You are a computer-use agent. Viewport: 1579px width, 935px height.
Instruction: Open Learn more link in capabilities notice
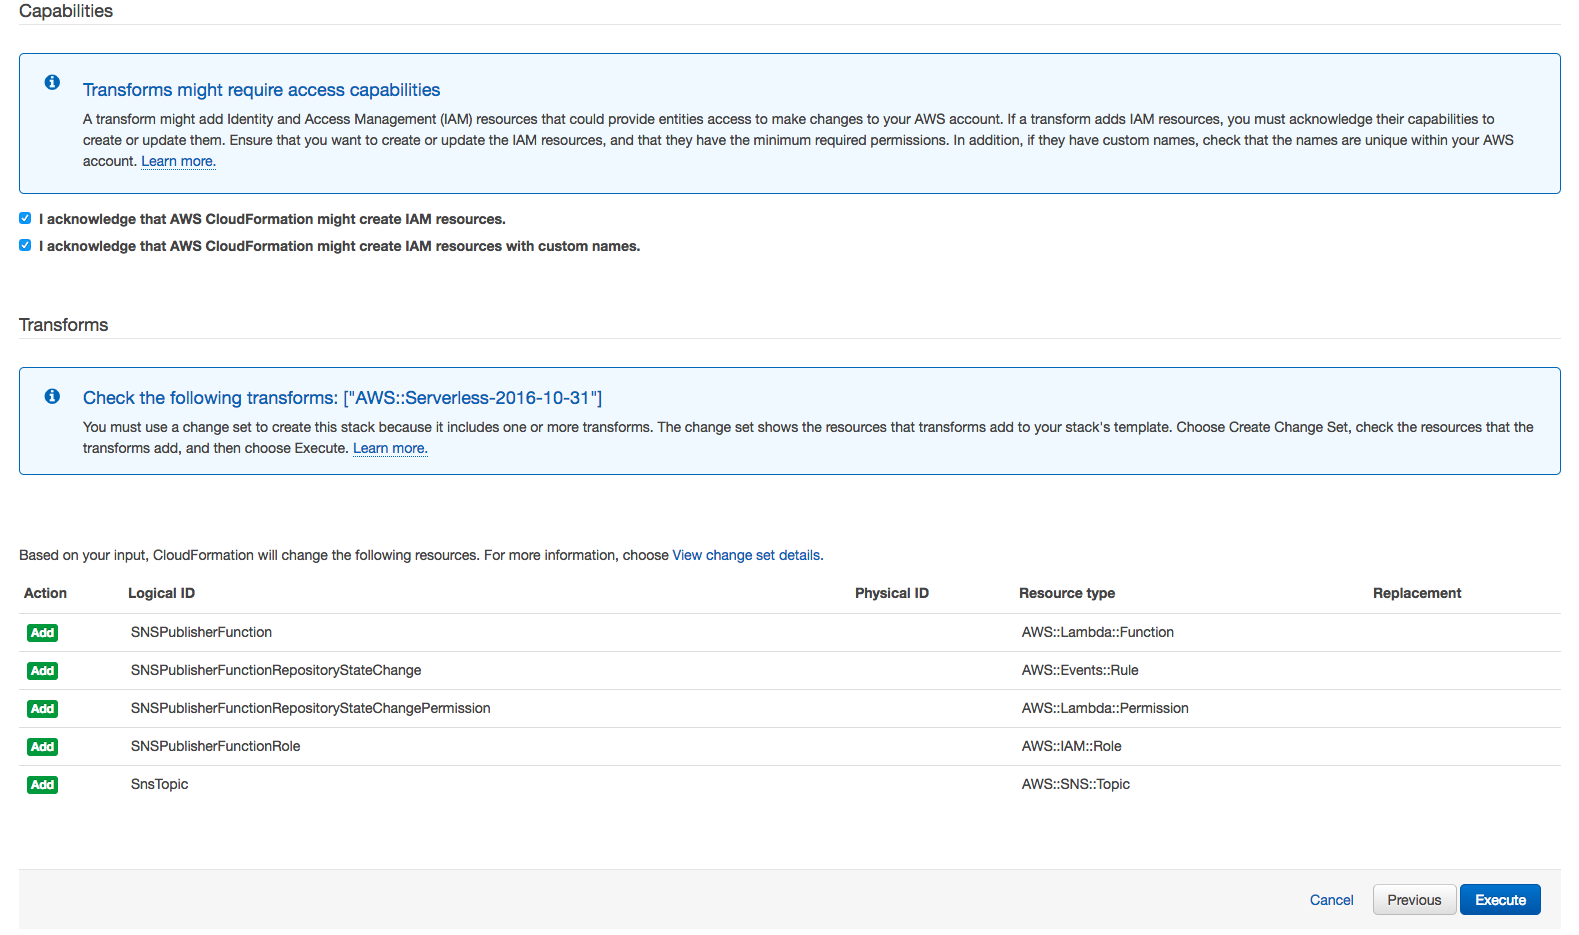(178, 161)
